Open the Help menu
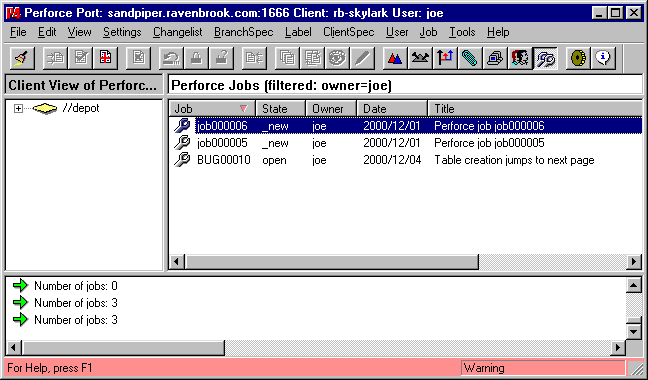The width and height of the screenshot is (648, 380). 498,32
